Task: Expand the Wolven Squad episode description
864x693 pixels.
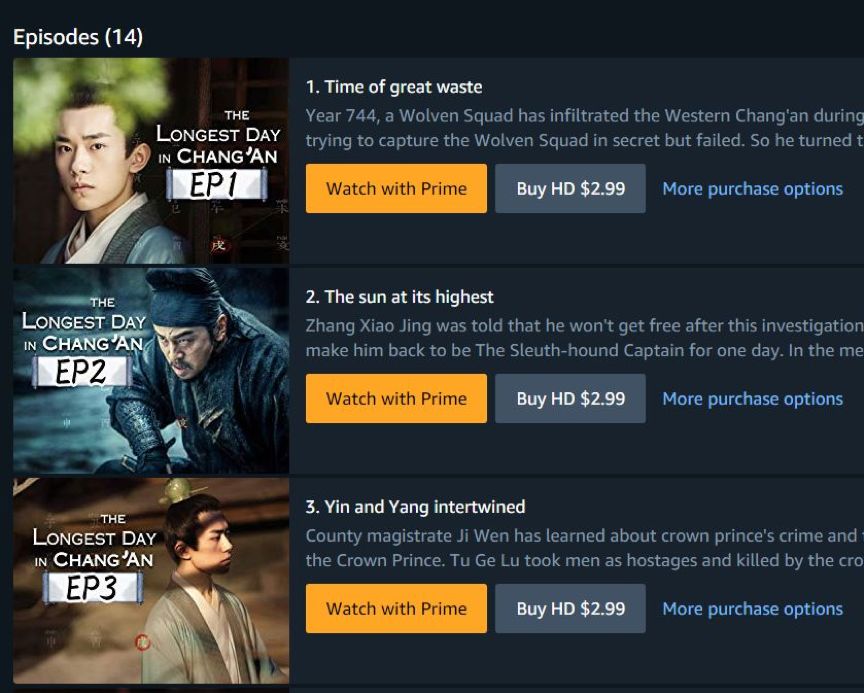Action: point(585,128)
